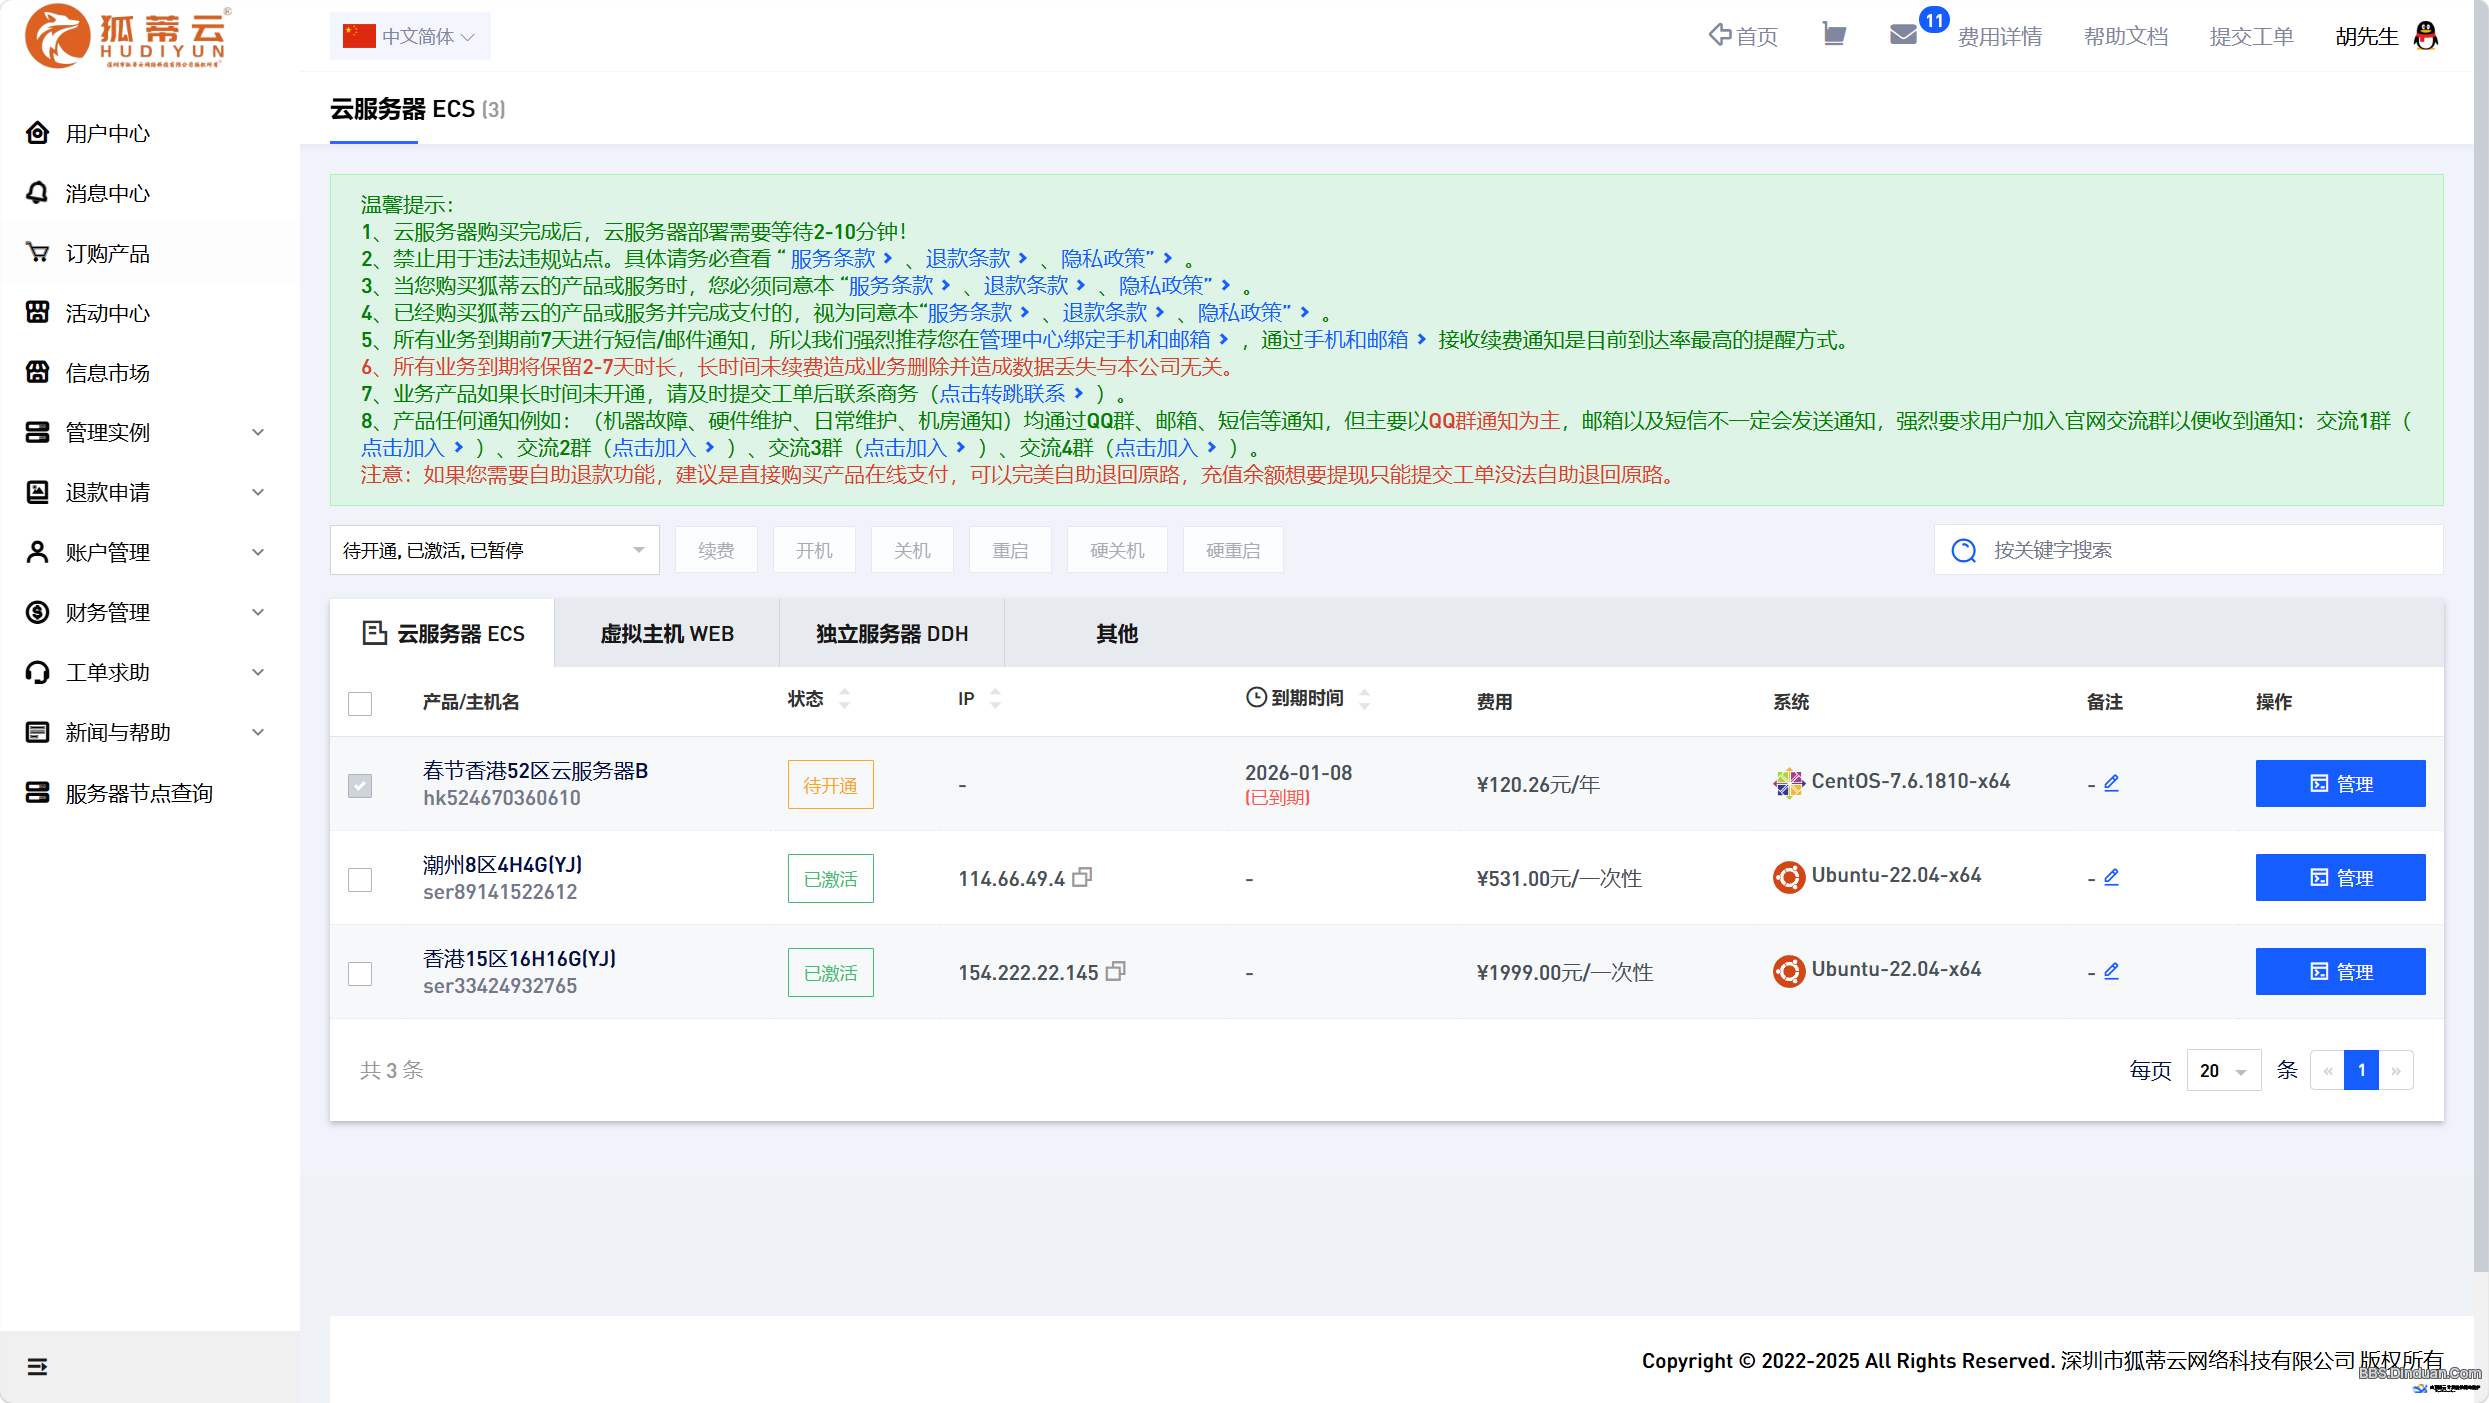The image size is (2489, 1403).
Task: Click the 点击转跳联系 link
Action: coord(1002,394)
